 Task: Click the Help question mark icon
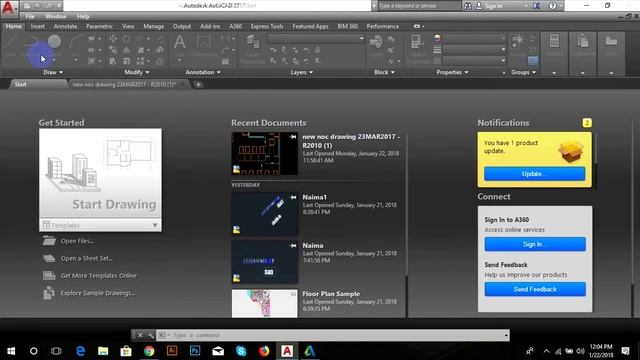(552, 6)
